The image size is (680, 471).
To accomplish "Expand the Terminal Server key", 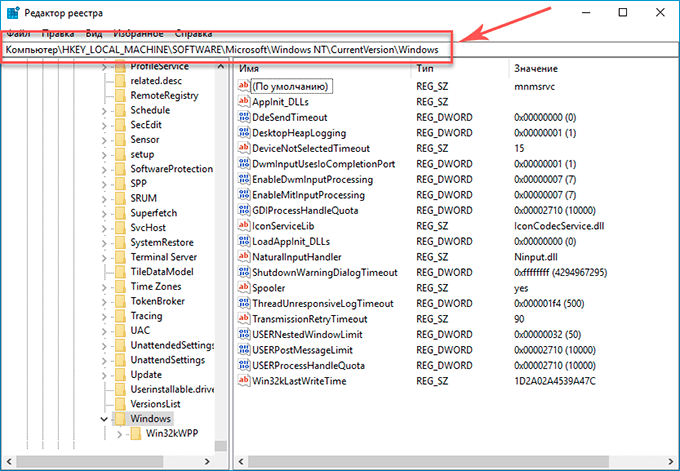I will [x=104, y=258].
